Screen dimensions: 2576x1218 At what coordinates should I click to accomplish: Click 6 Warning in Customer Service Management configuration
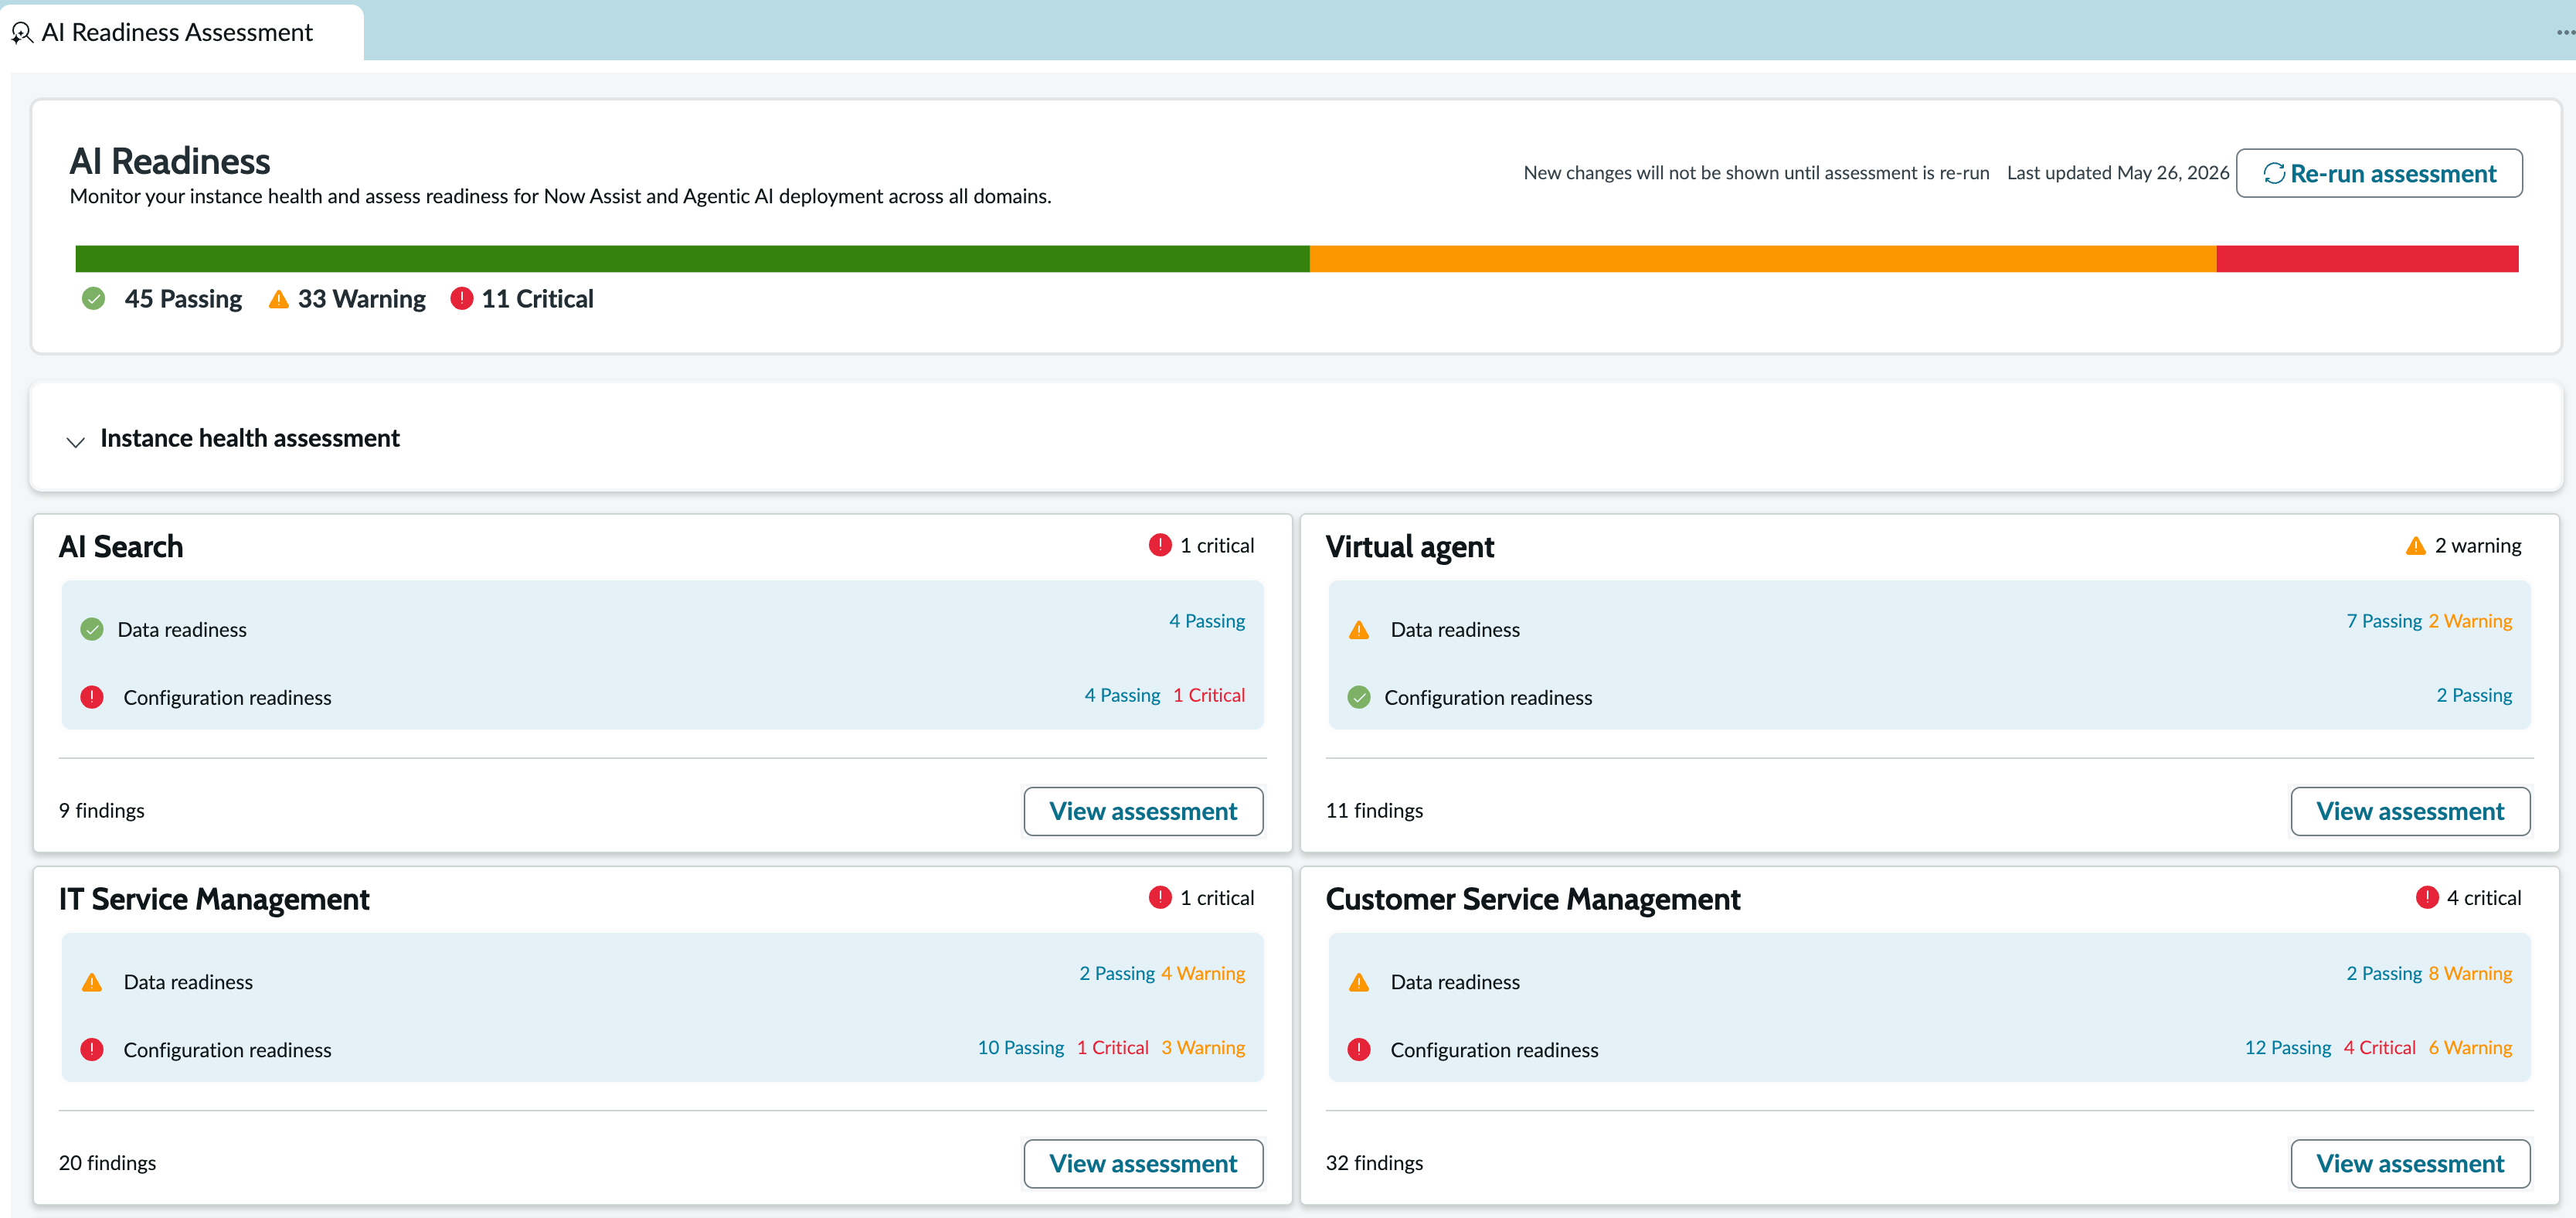point(2470,1047)
